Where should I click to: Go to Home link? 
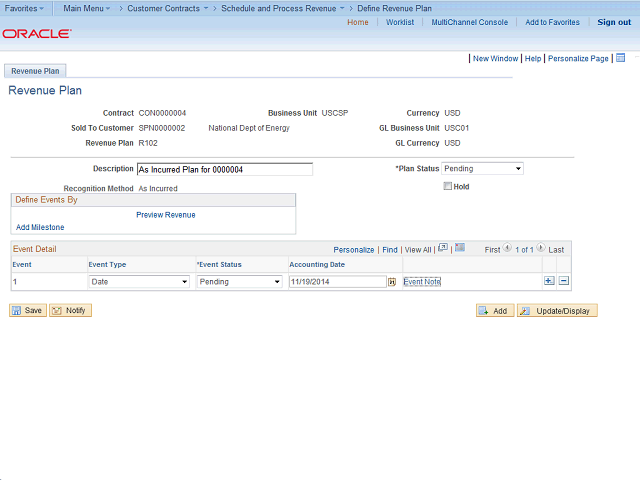[x=358, y=22]
